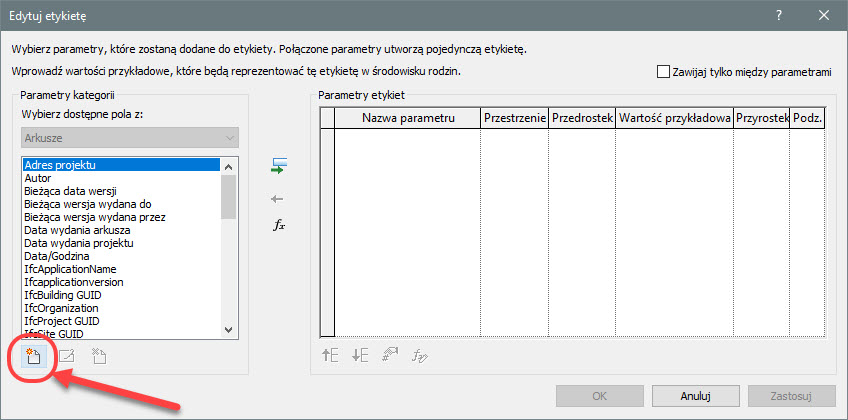Select 'Data wydania projektu' in the list
Image resolution: width=848 pixels, height=420 pixels.
pyautogui.click(x=79, y=243)
